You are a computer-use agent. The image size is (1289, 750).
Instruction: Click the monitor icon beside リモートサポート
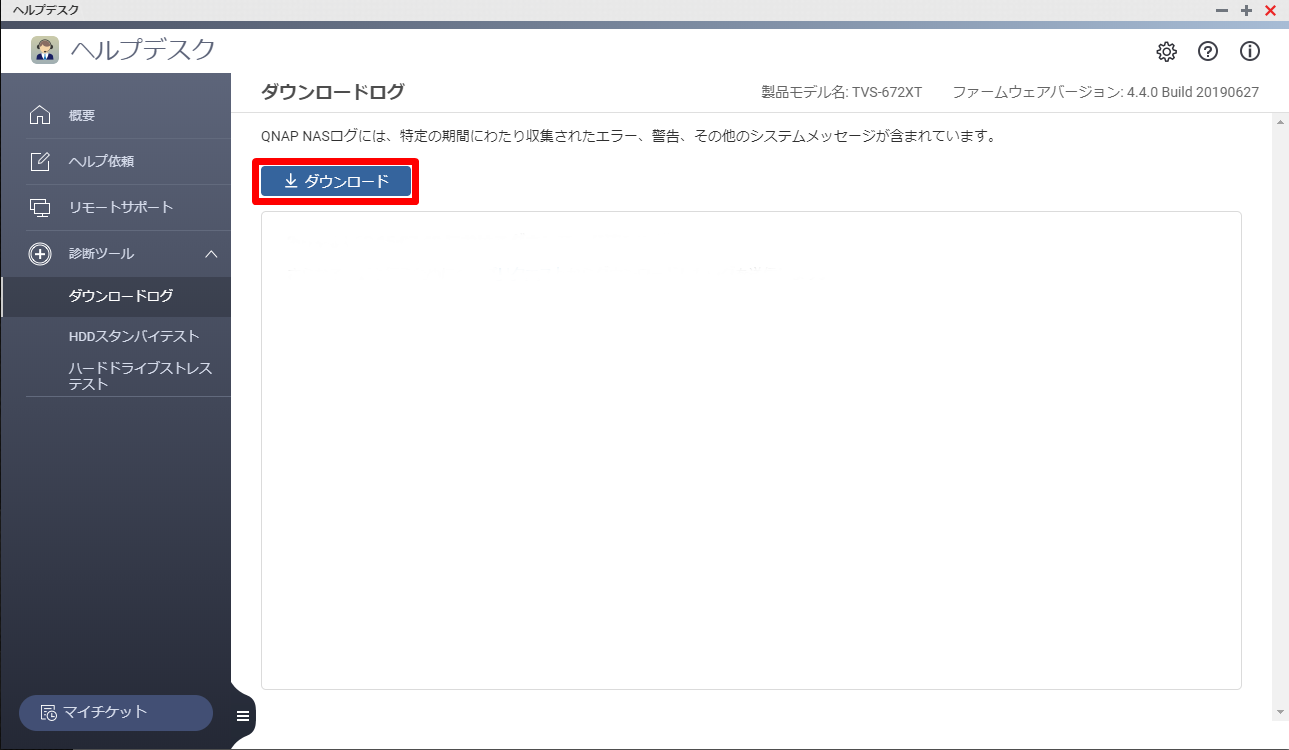pyautogui.click(x=40, y=207)
